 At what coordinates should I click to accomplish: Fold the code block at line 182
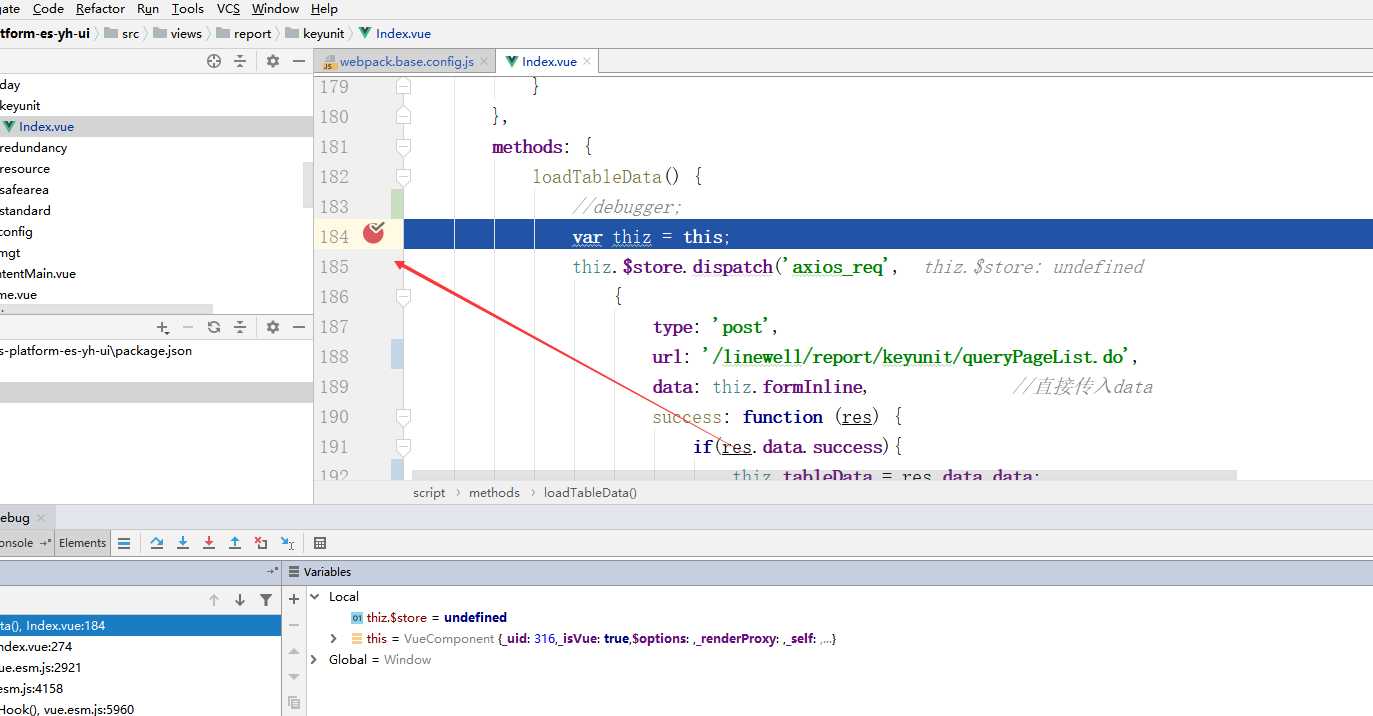coord(403,177)
